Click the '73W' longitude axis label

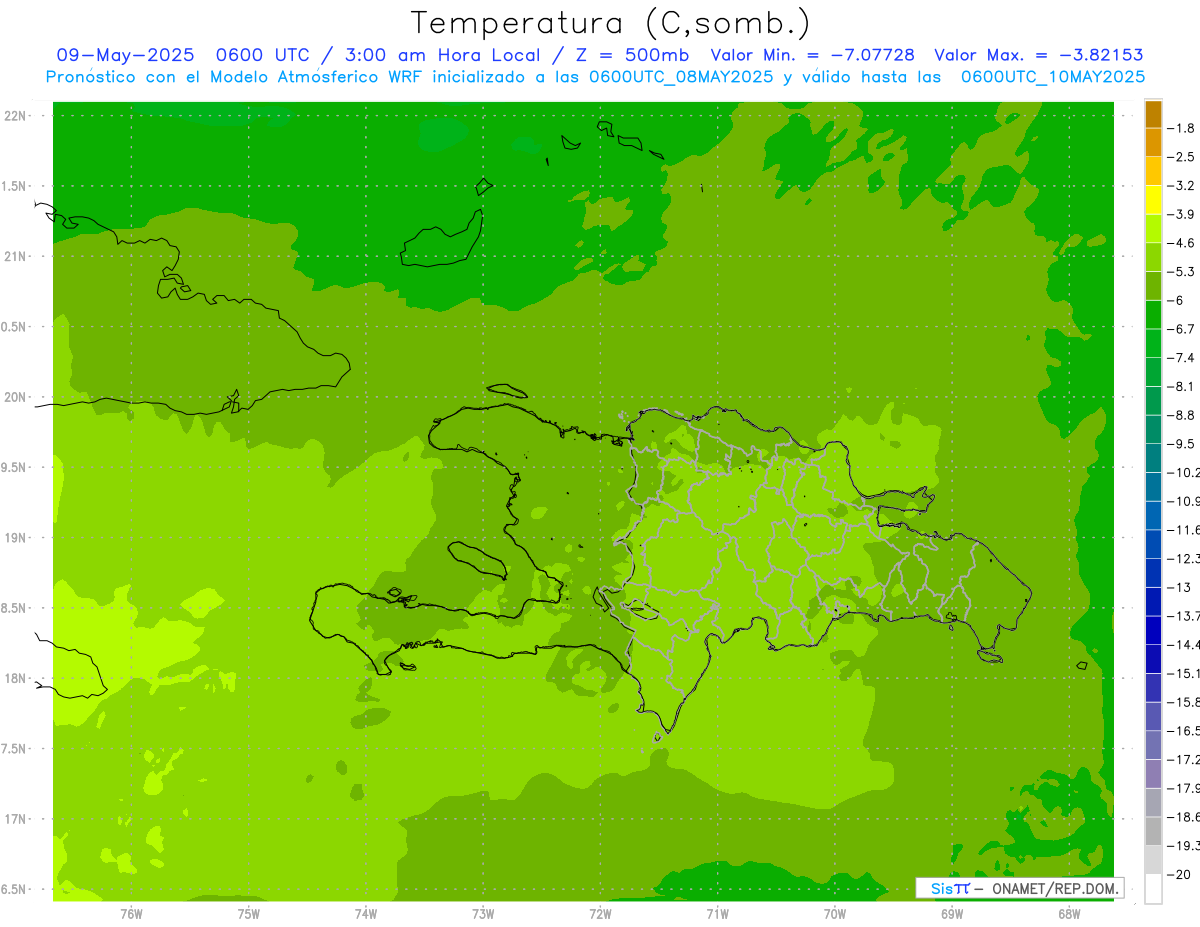tap(483, 913)
